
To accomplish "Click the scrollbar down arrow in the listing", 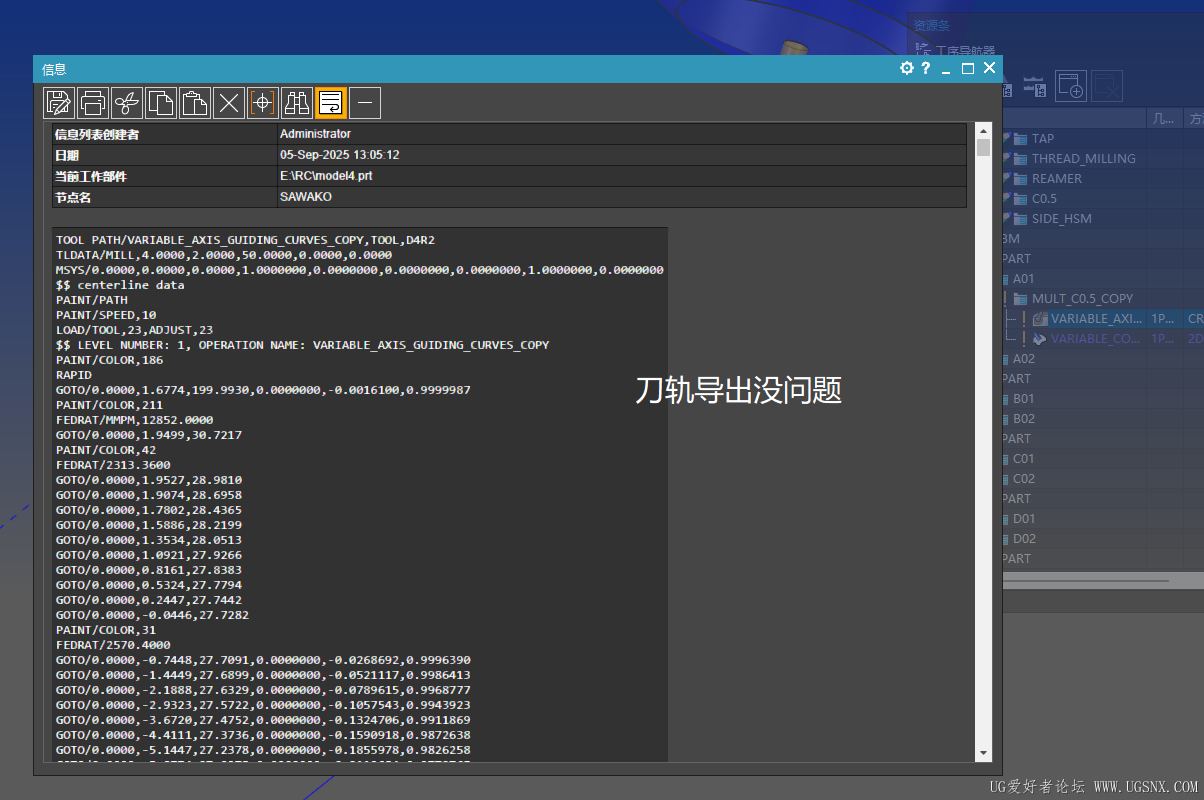I will click(983, 752).
